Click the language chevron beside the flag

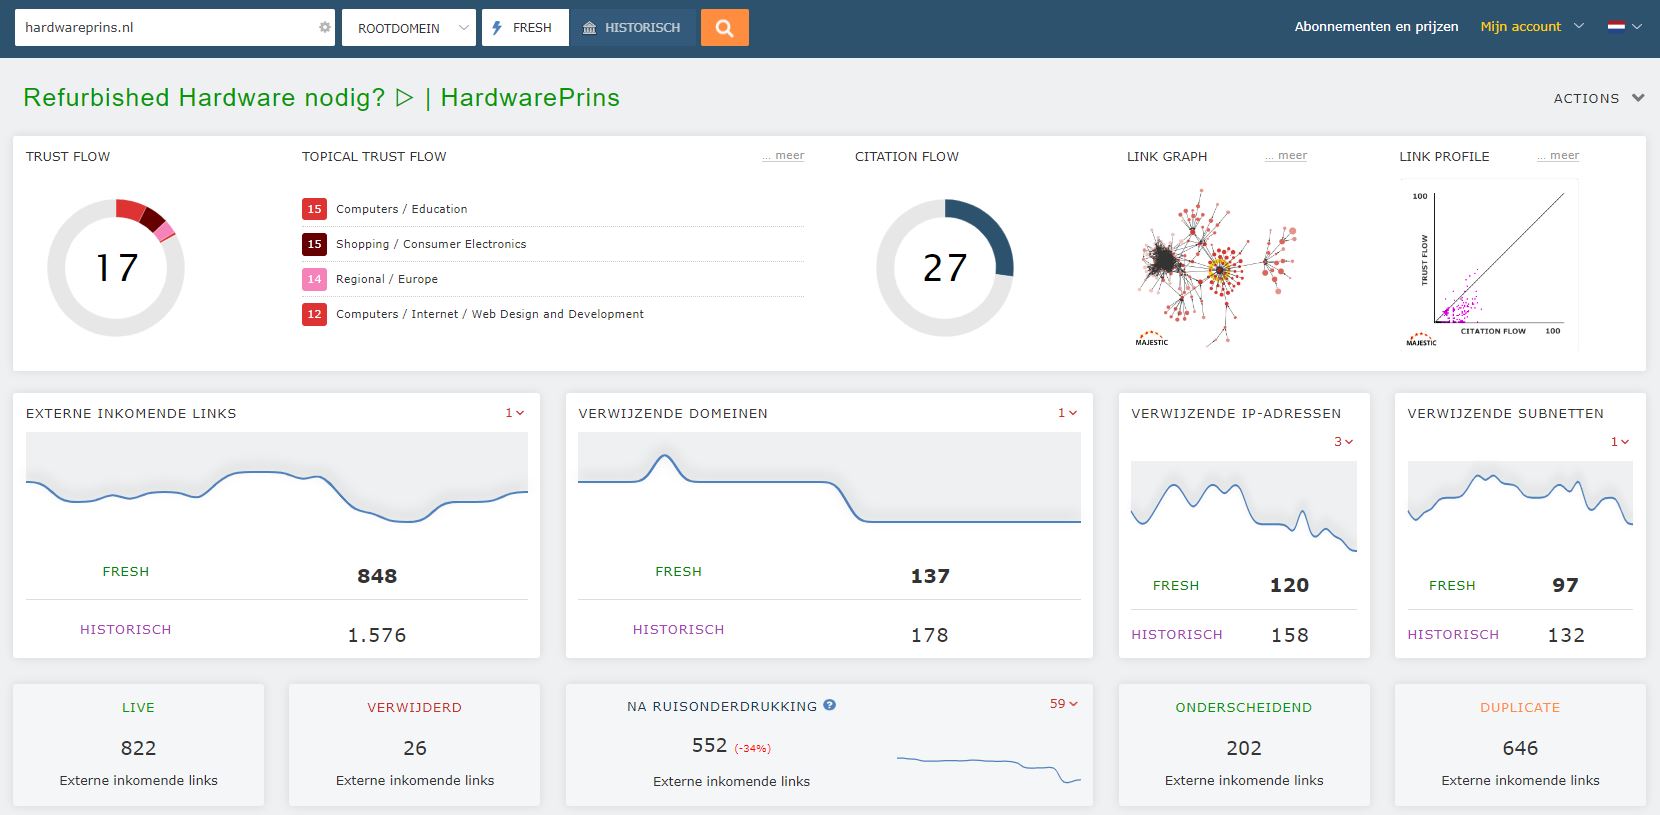coord(1637,27)
